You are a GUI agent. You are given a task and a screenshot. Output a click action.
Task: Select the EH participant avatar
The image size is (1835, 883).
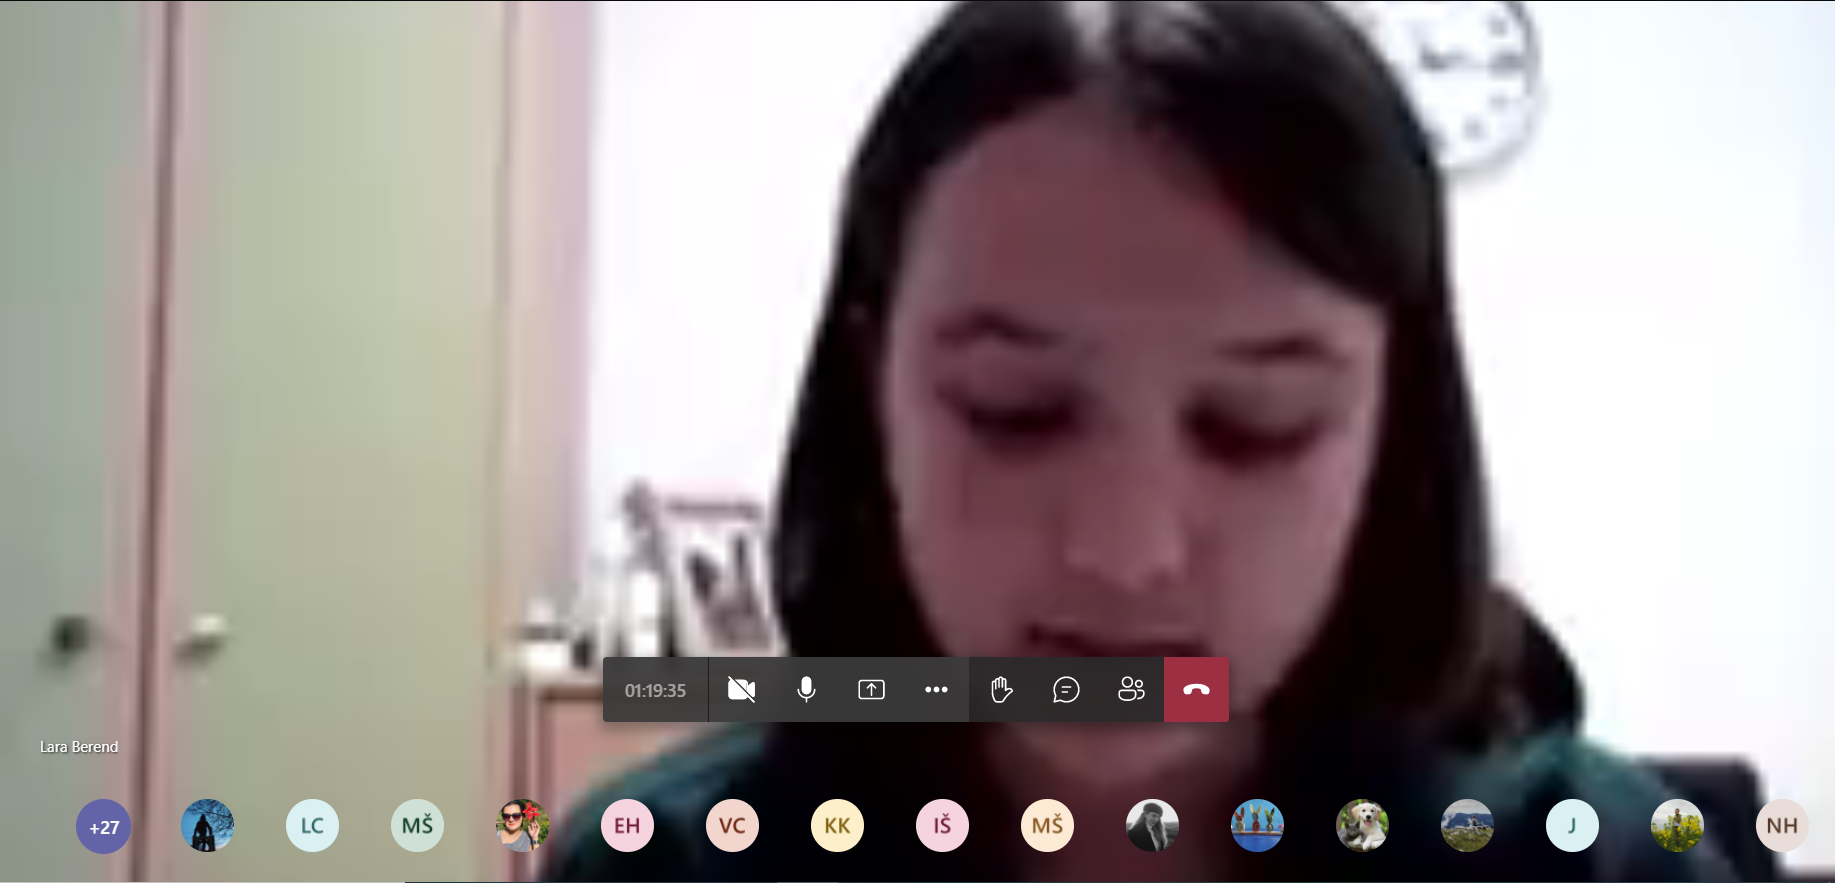(x=627, y=826)
